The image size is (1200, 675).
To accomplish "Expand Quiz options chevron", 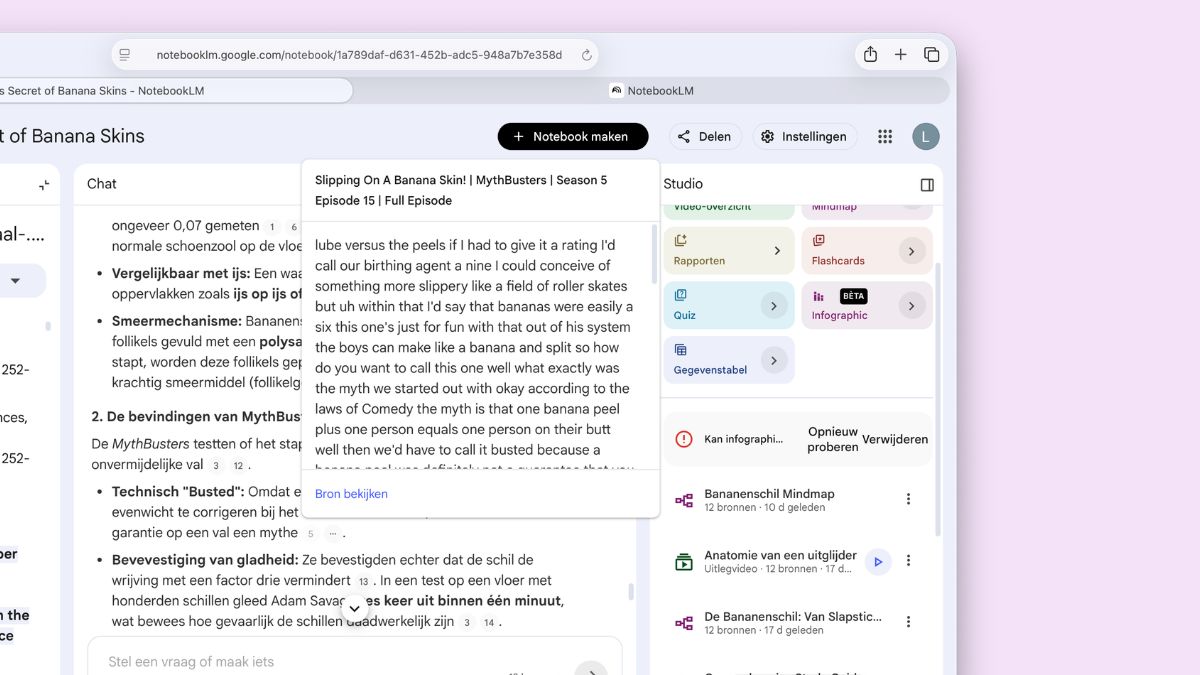I will click(x=774, y=305).
